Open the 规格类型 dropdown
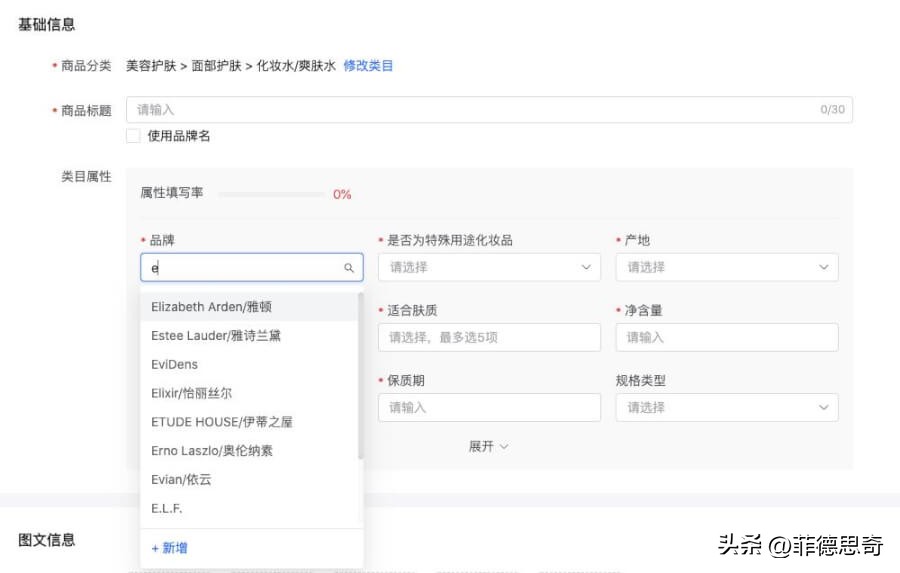This screenshot has height=573, width=900. (x=727, y=408)
